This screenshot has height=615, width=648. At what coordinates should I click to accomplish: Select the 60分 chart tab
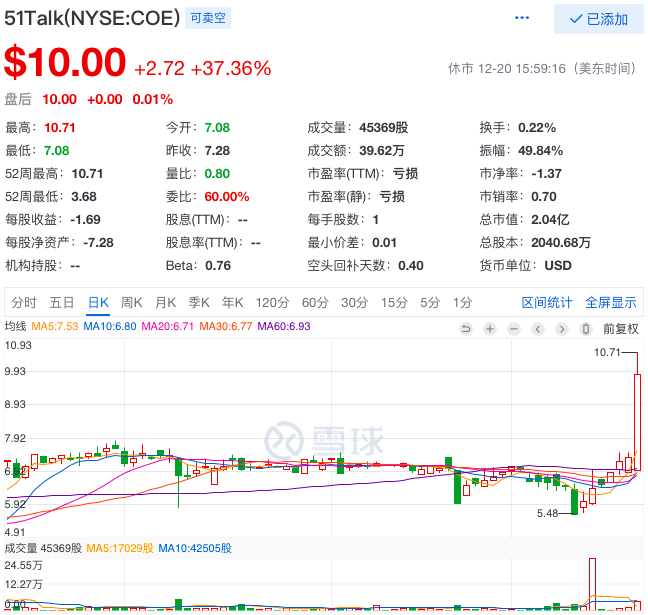tap(314, 303)
